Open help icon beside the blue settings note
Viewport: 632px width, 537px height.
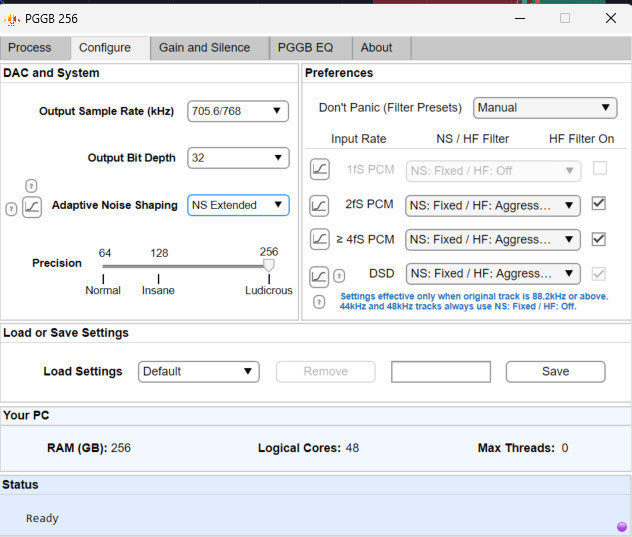click(x=319, y=301)
